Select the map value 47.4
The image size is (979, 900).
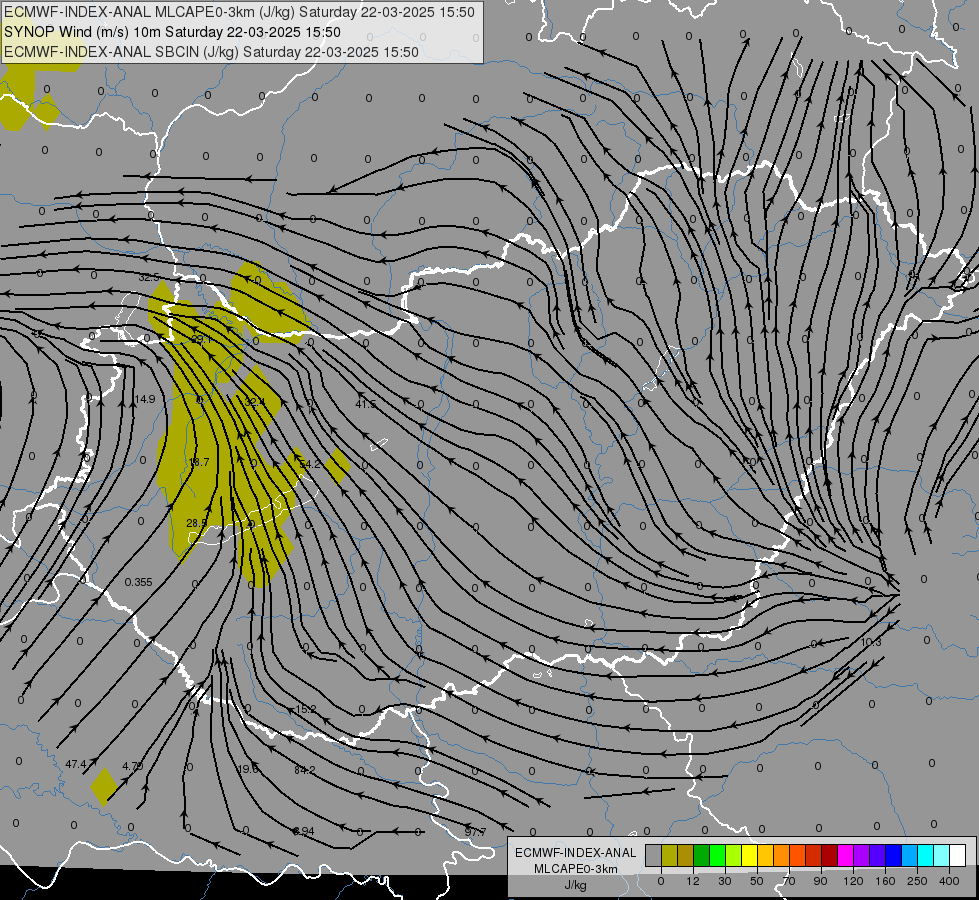pos(76,764)
